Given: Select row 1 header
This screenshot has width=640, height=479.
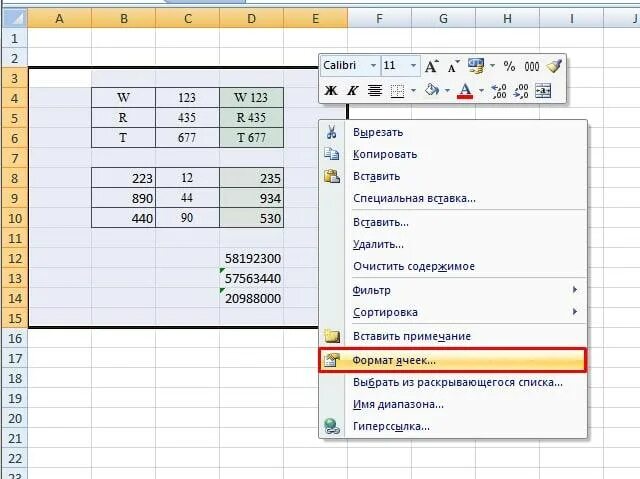Looking at the screenshot, I should [x=15, y=38].
